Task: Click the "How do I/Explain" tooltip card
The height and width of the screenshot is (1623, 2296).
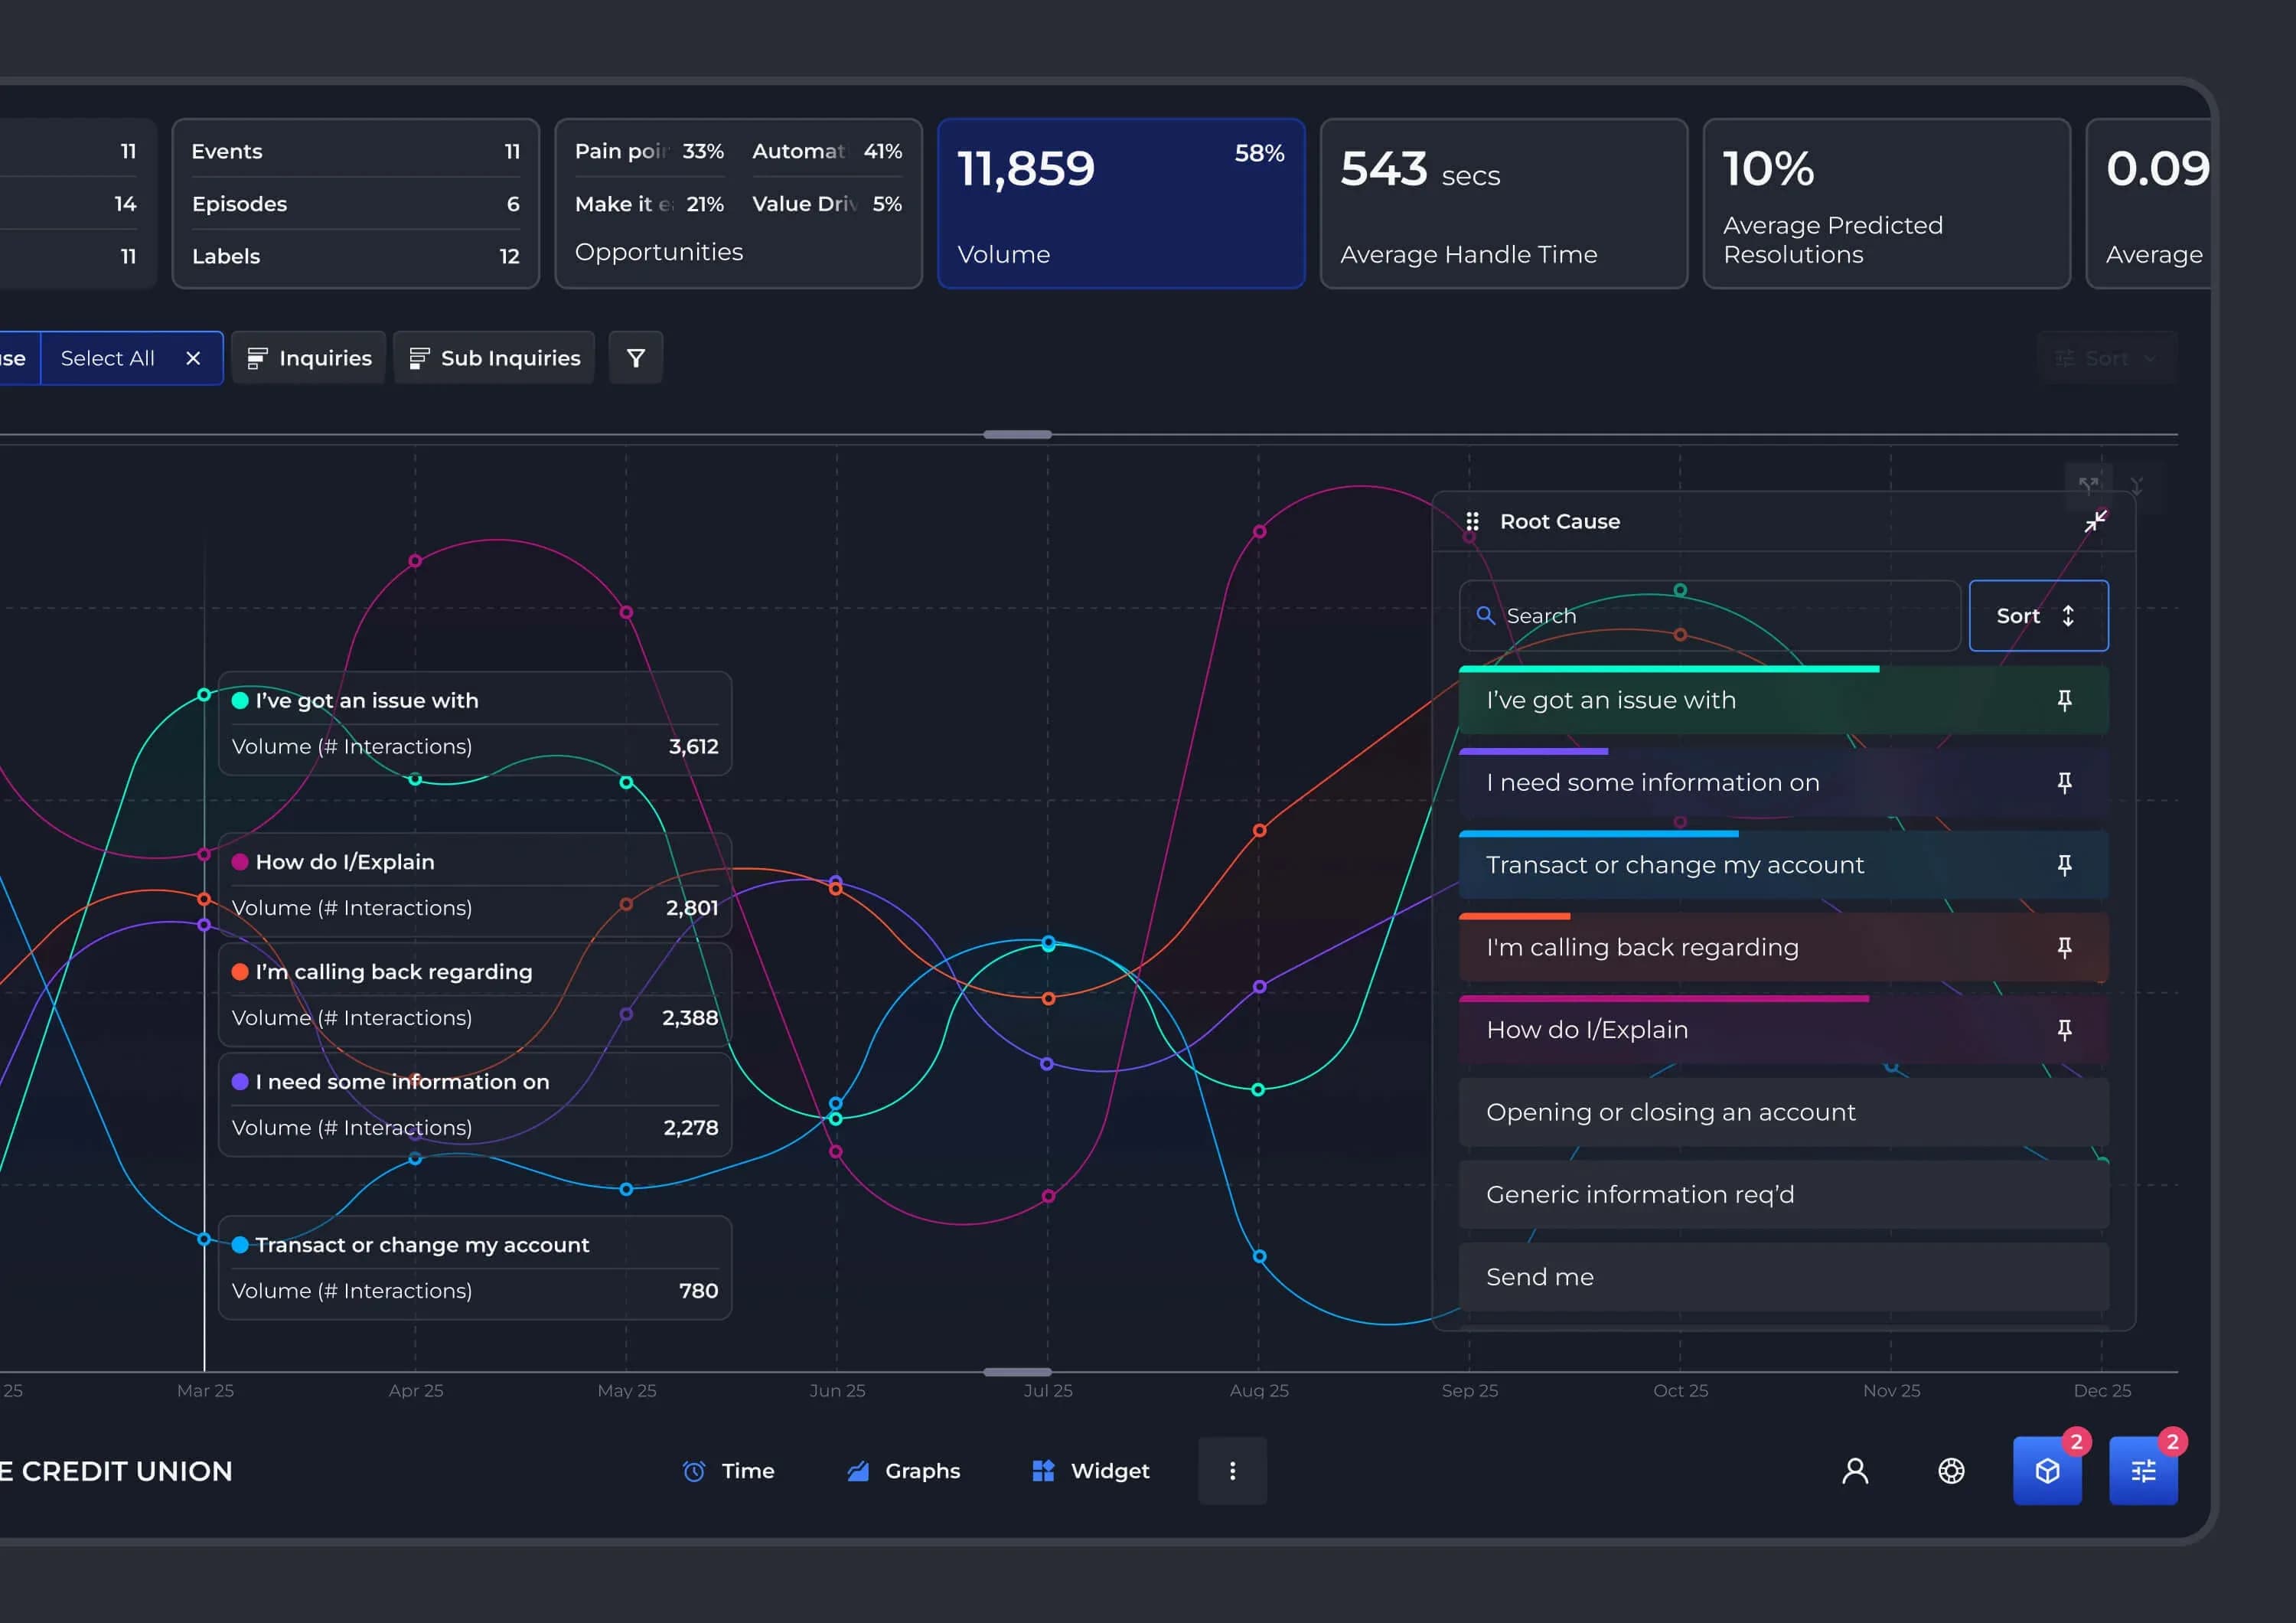Action: point(475,885)
